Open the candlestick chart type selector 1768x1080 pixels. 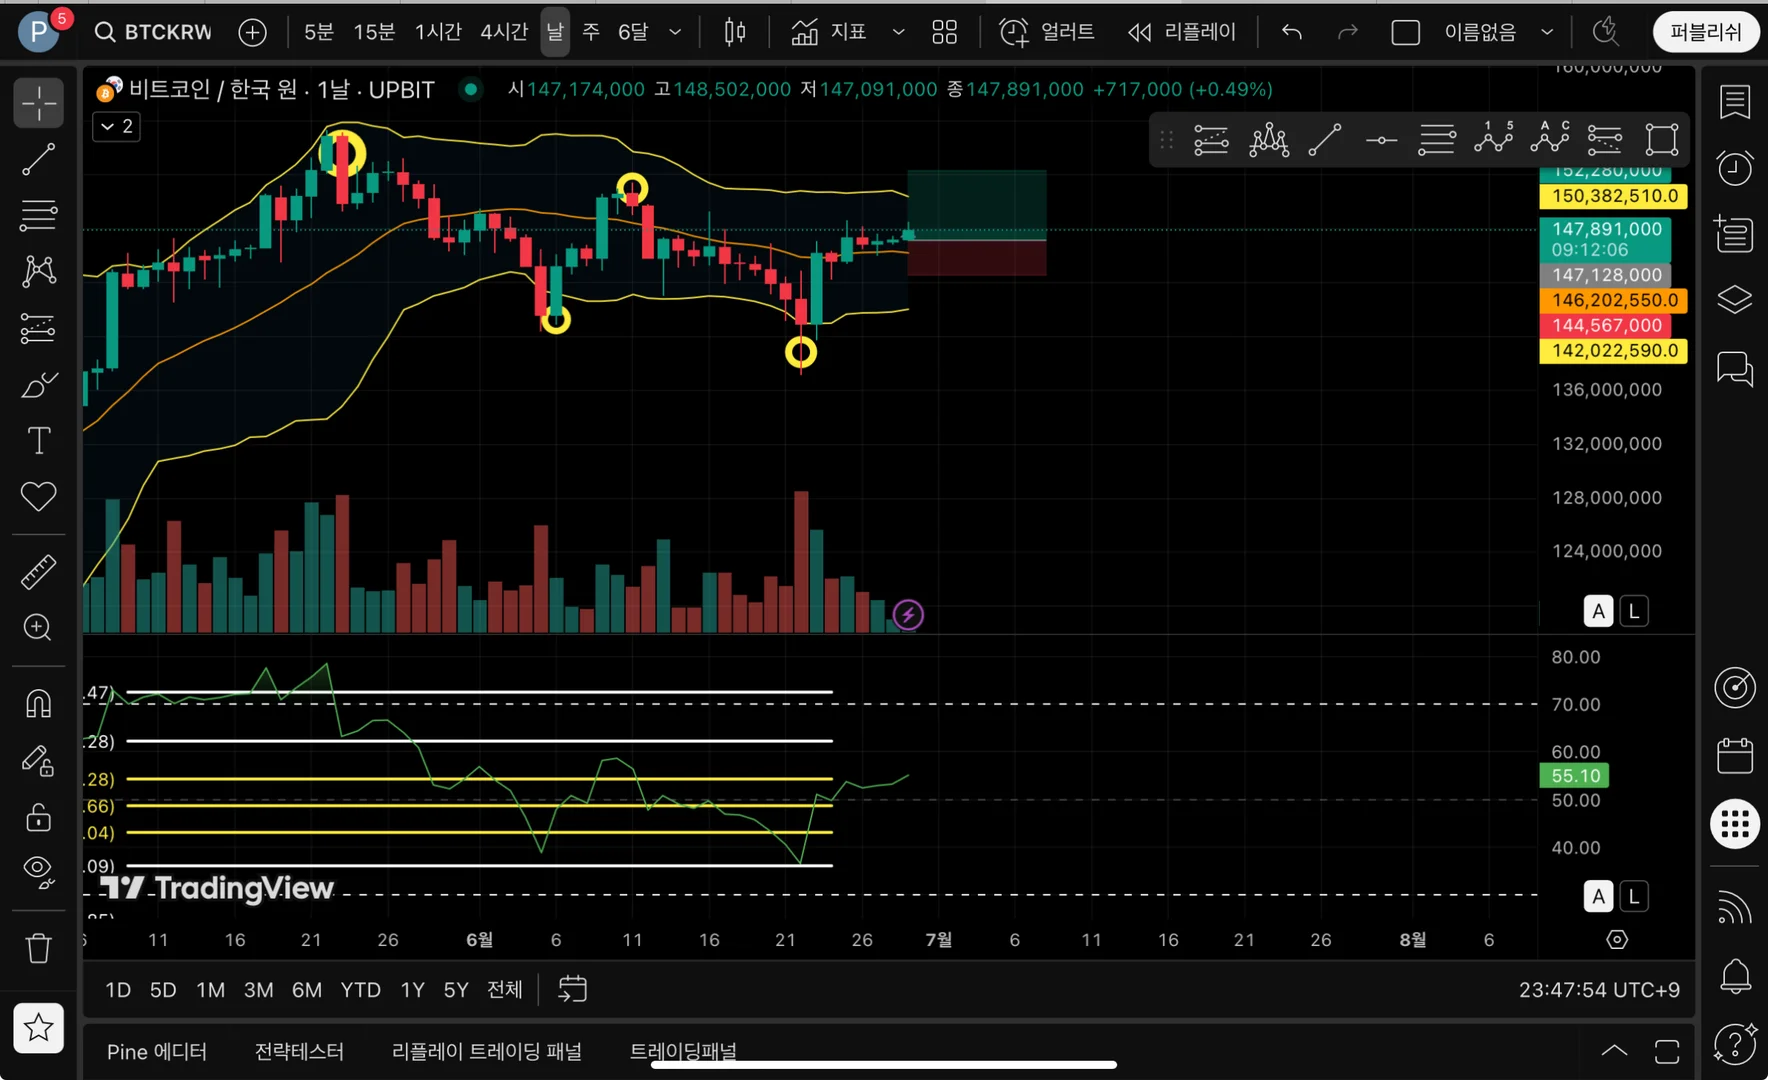pyautogui.click(x=735, y=32)
